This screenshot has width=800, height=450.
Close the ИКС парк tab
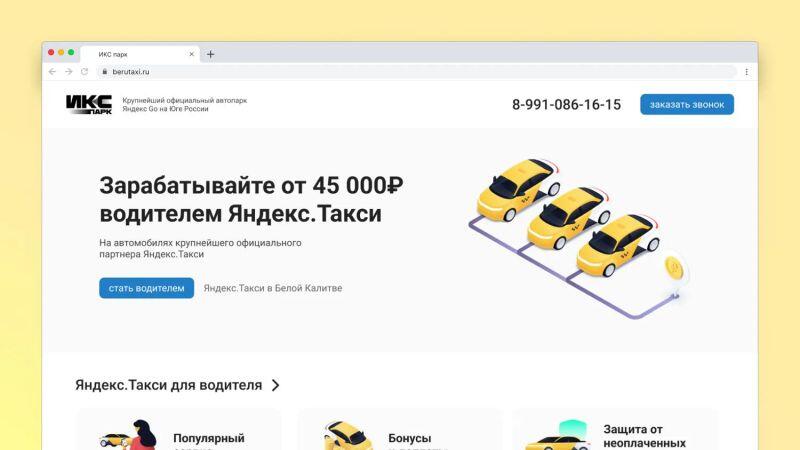tap(191, 54)
